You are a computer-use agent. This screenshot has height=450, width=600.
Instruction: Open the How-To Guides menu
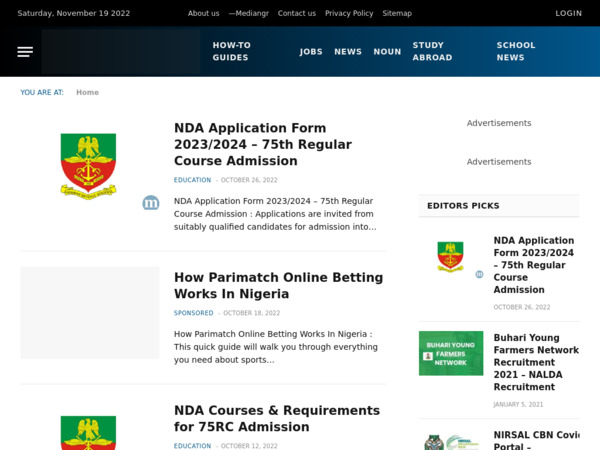pyautogui.click(x=232, y=52)
